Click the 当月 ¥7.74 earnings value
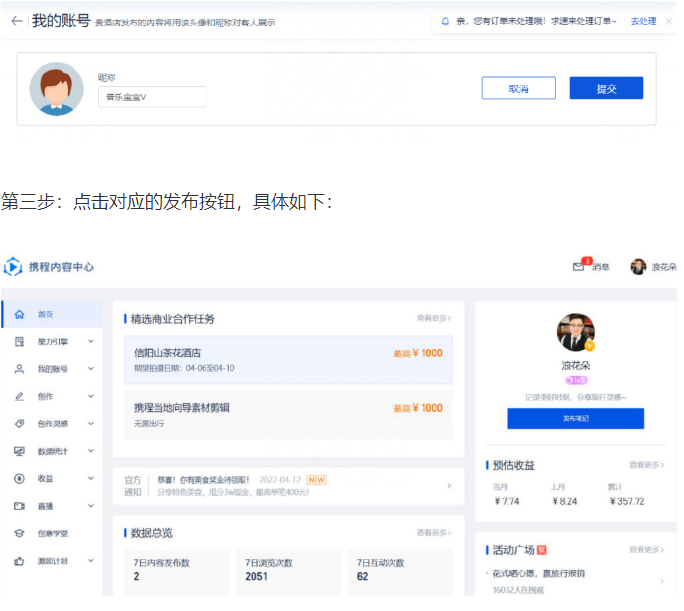684x611 pixels. (x=506, y=501)
